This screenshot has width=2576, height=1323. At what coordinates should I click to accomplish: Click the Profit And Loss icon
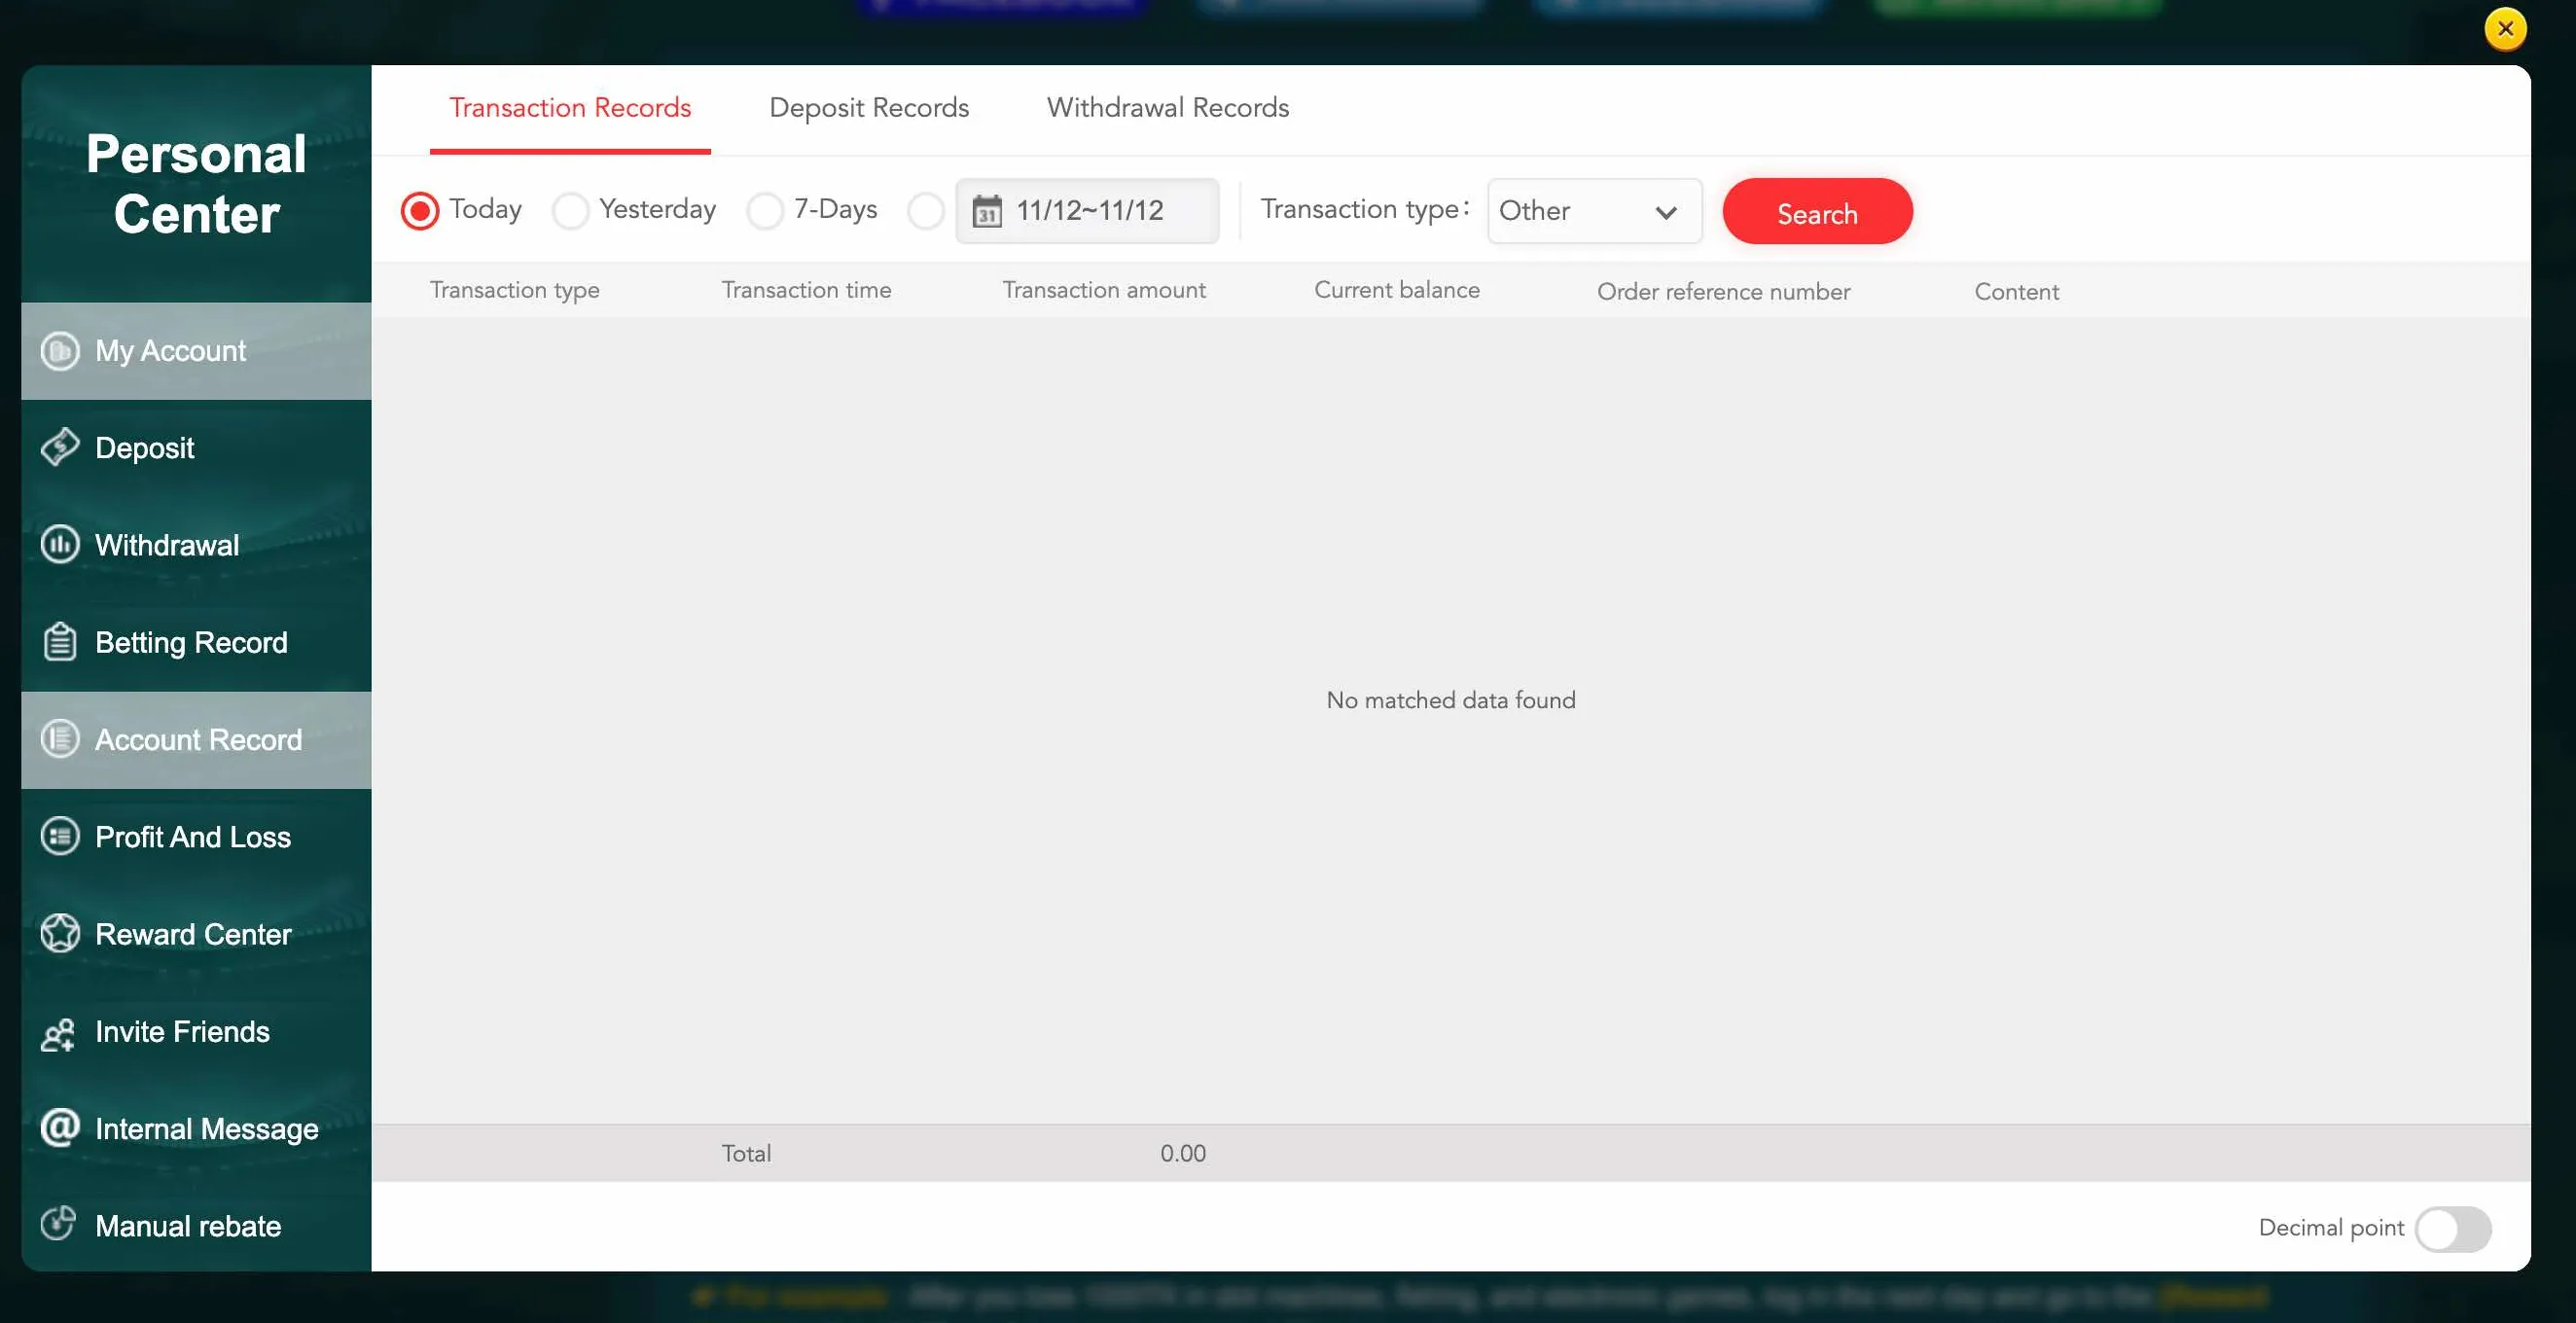[60, 836]
